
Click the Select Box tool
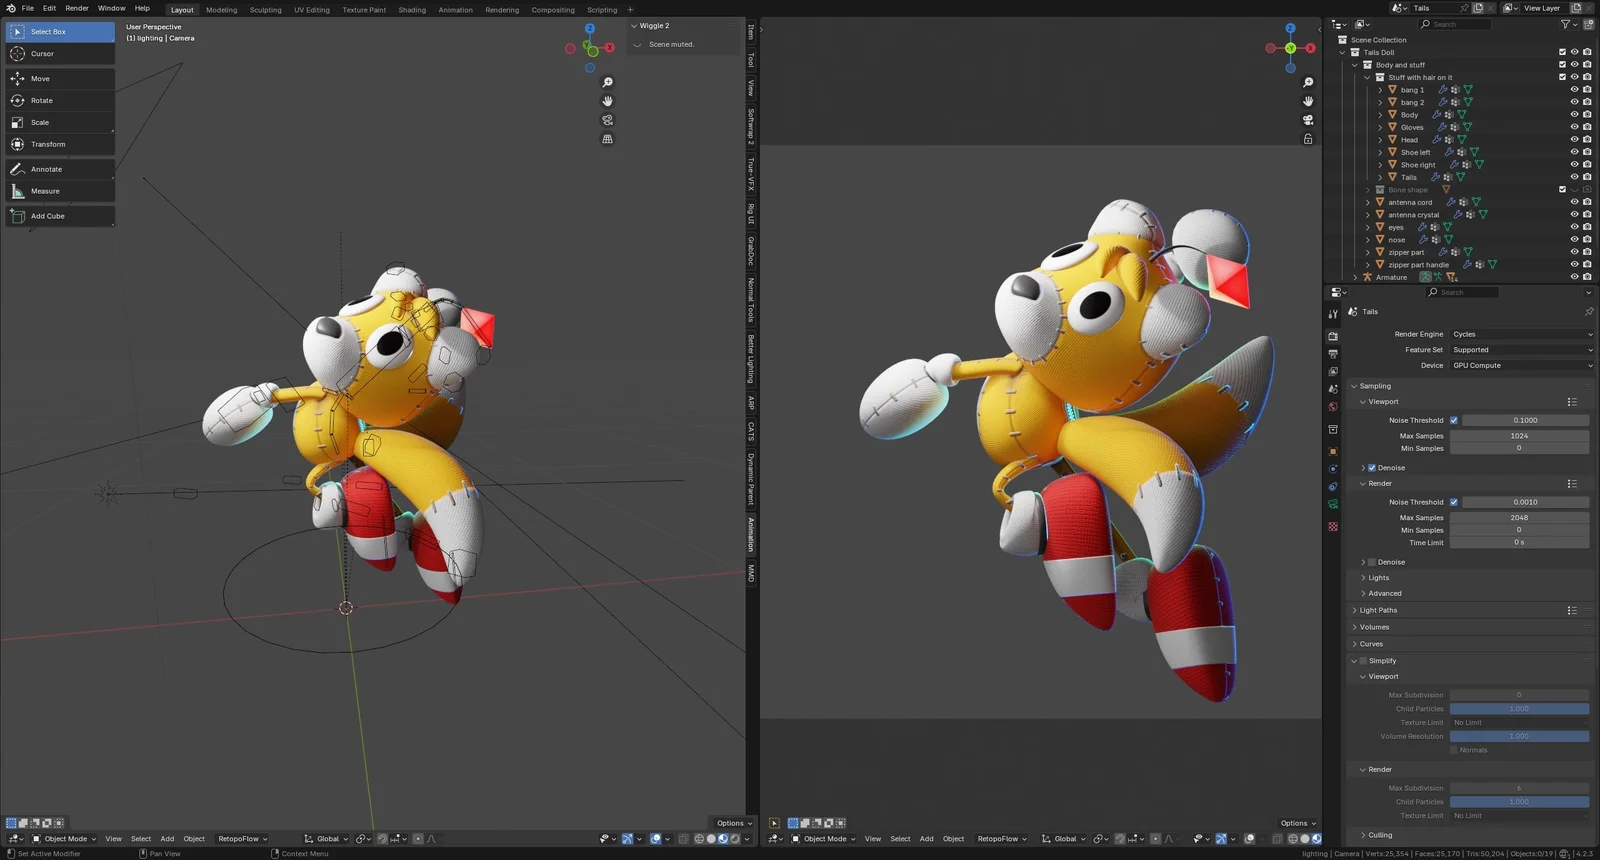[x=60, y=32]
